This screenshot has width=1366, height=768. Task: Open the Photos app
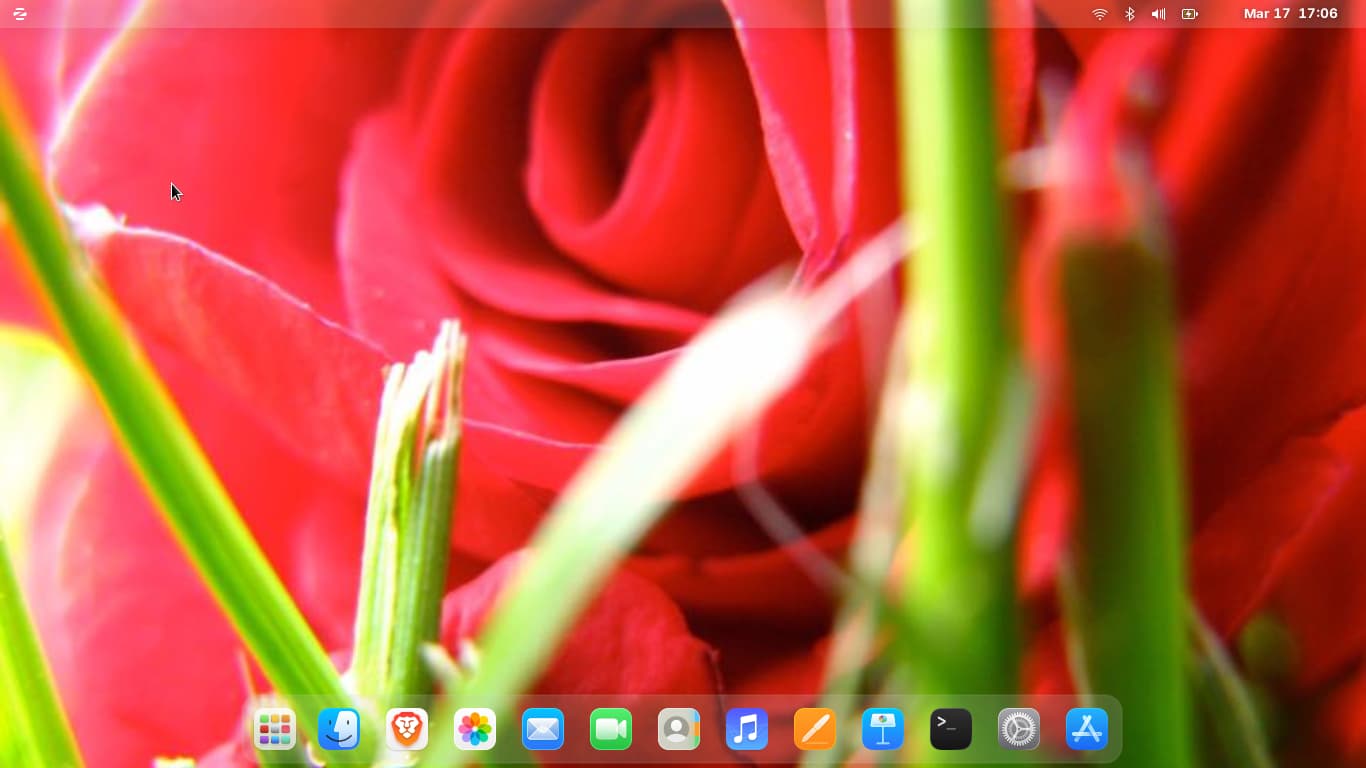475,729
